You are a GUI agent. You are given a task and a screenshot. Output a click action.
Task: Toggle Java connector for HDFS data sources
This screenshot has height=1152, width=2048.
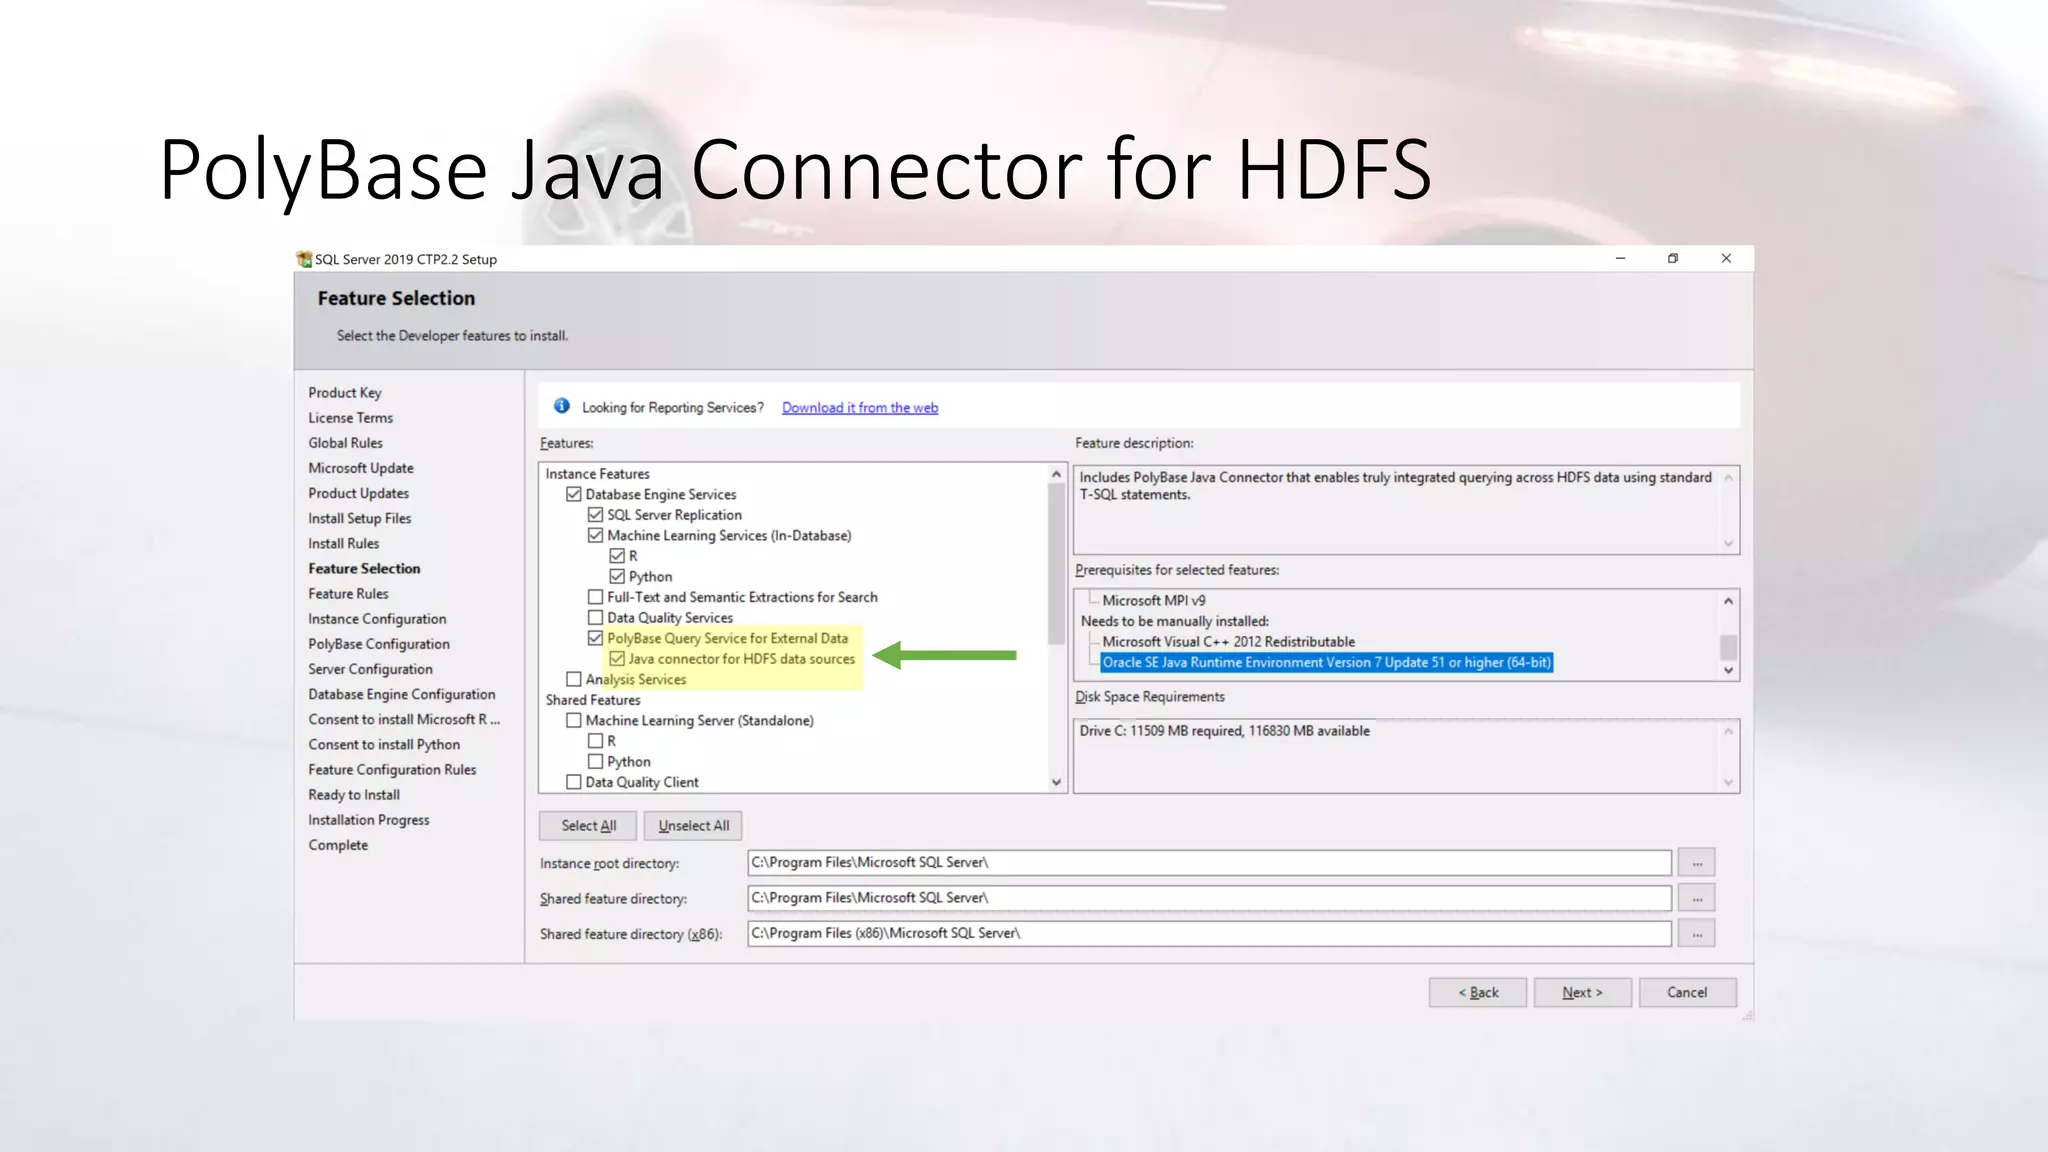click(617, 659)
